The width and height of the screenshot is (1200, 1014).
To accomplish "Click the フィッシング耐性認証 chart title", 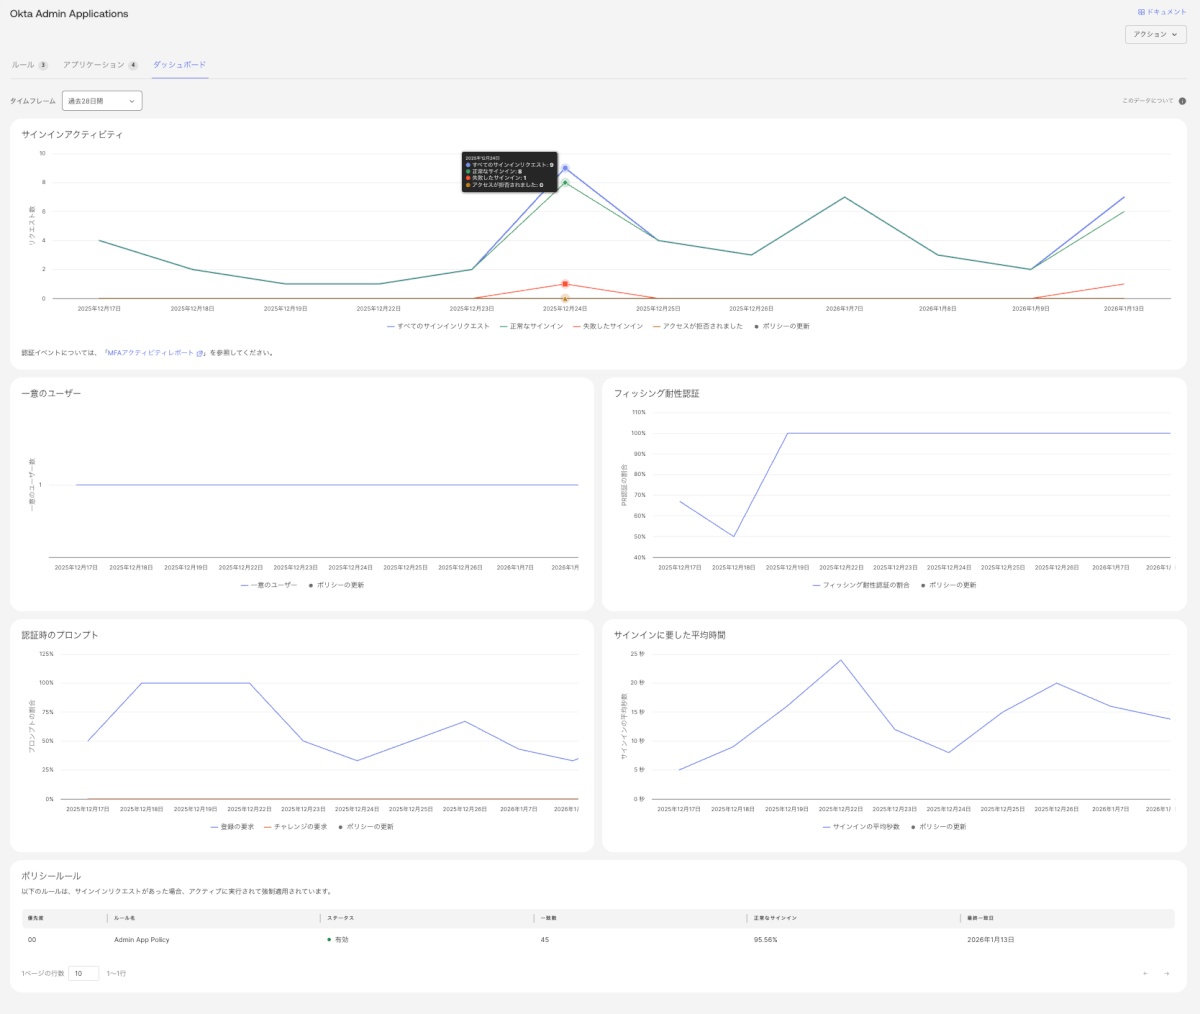I will (657, 393).
